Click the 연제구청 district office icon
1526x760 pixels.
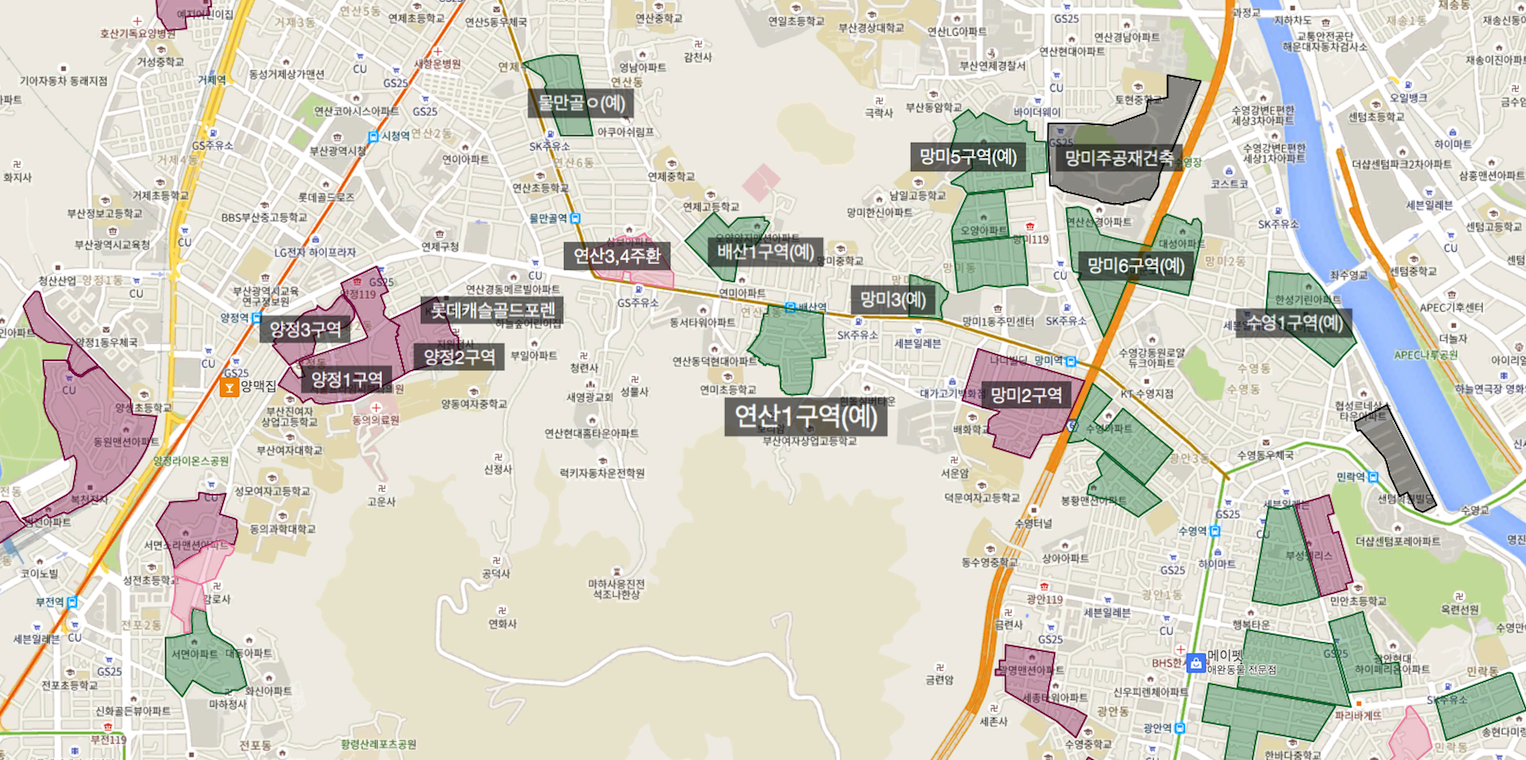point(441,233)
